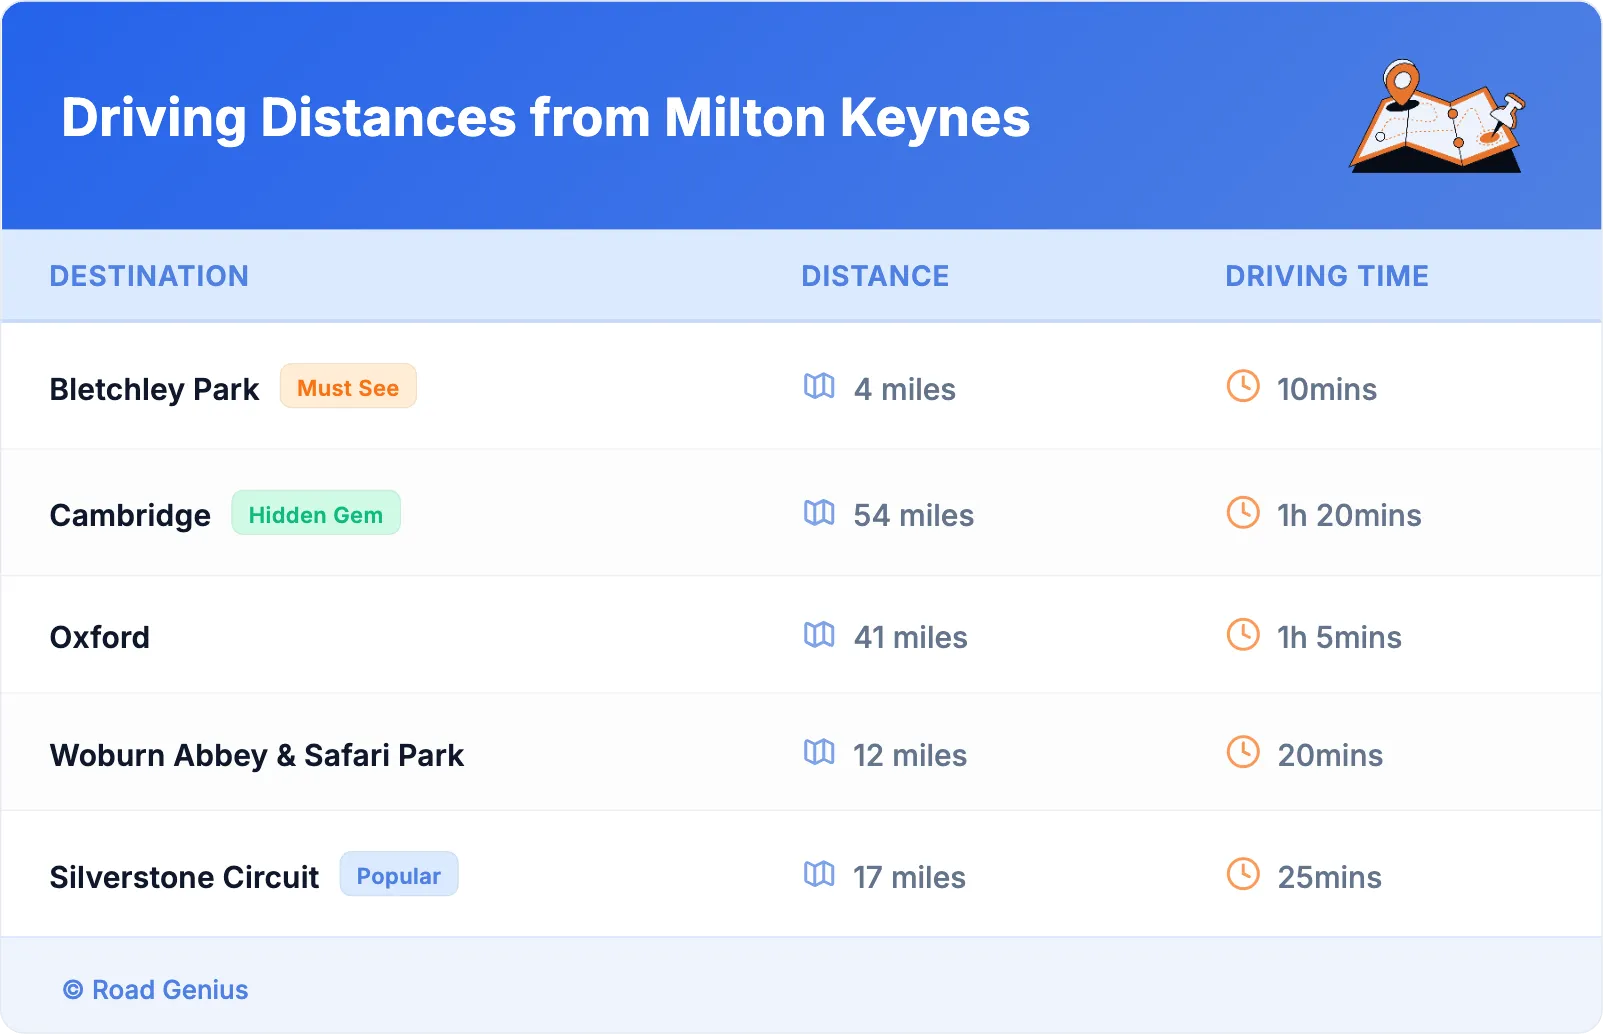Click the clock icon beside 1h 5mins
The width and height of the screenshot is (1604, 1034).
click(x=1243, y=634)
